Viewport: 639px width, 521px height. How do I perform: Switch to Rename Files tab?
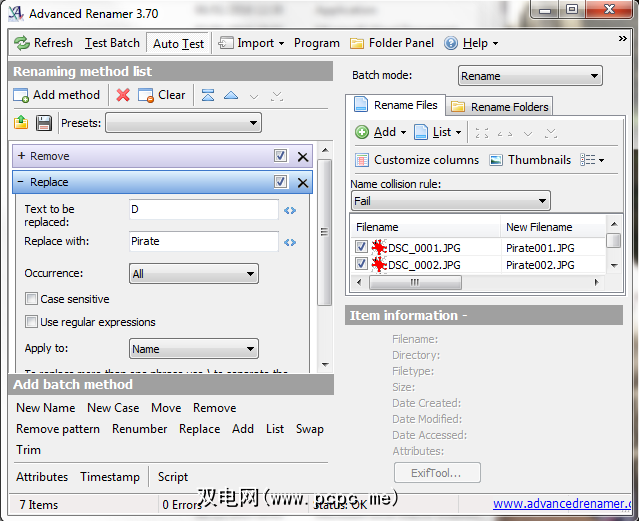point(396,105)
